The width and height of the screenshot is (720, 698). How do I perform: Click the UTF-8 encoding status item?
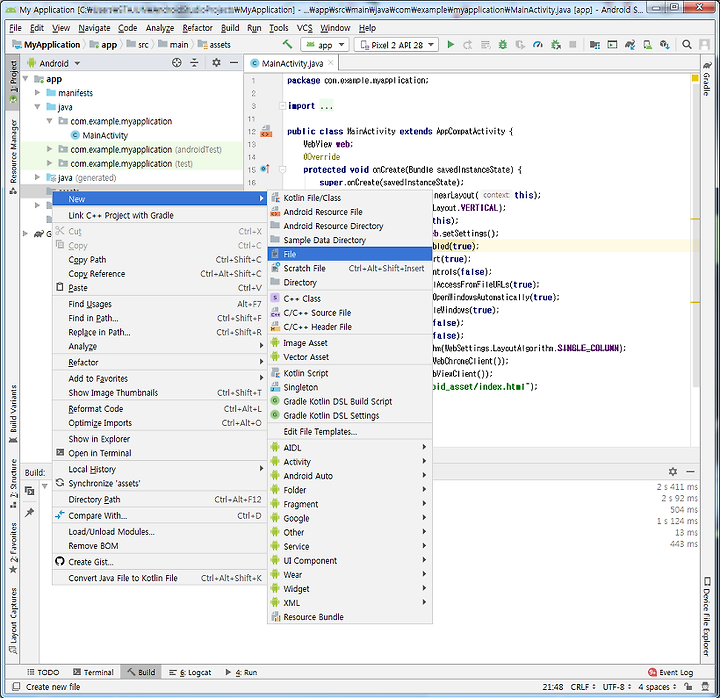pos(617,687)
